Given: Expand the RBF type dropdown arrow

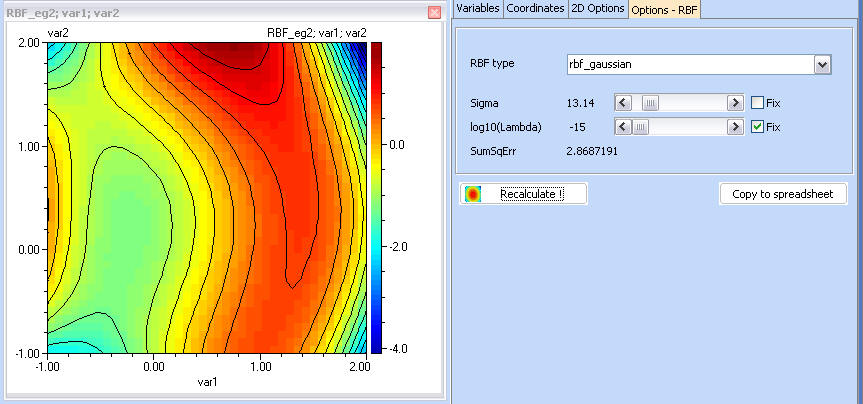Looking at the screenshot, I should coord(822,64).
